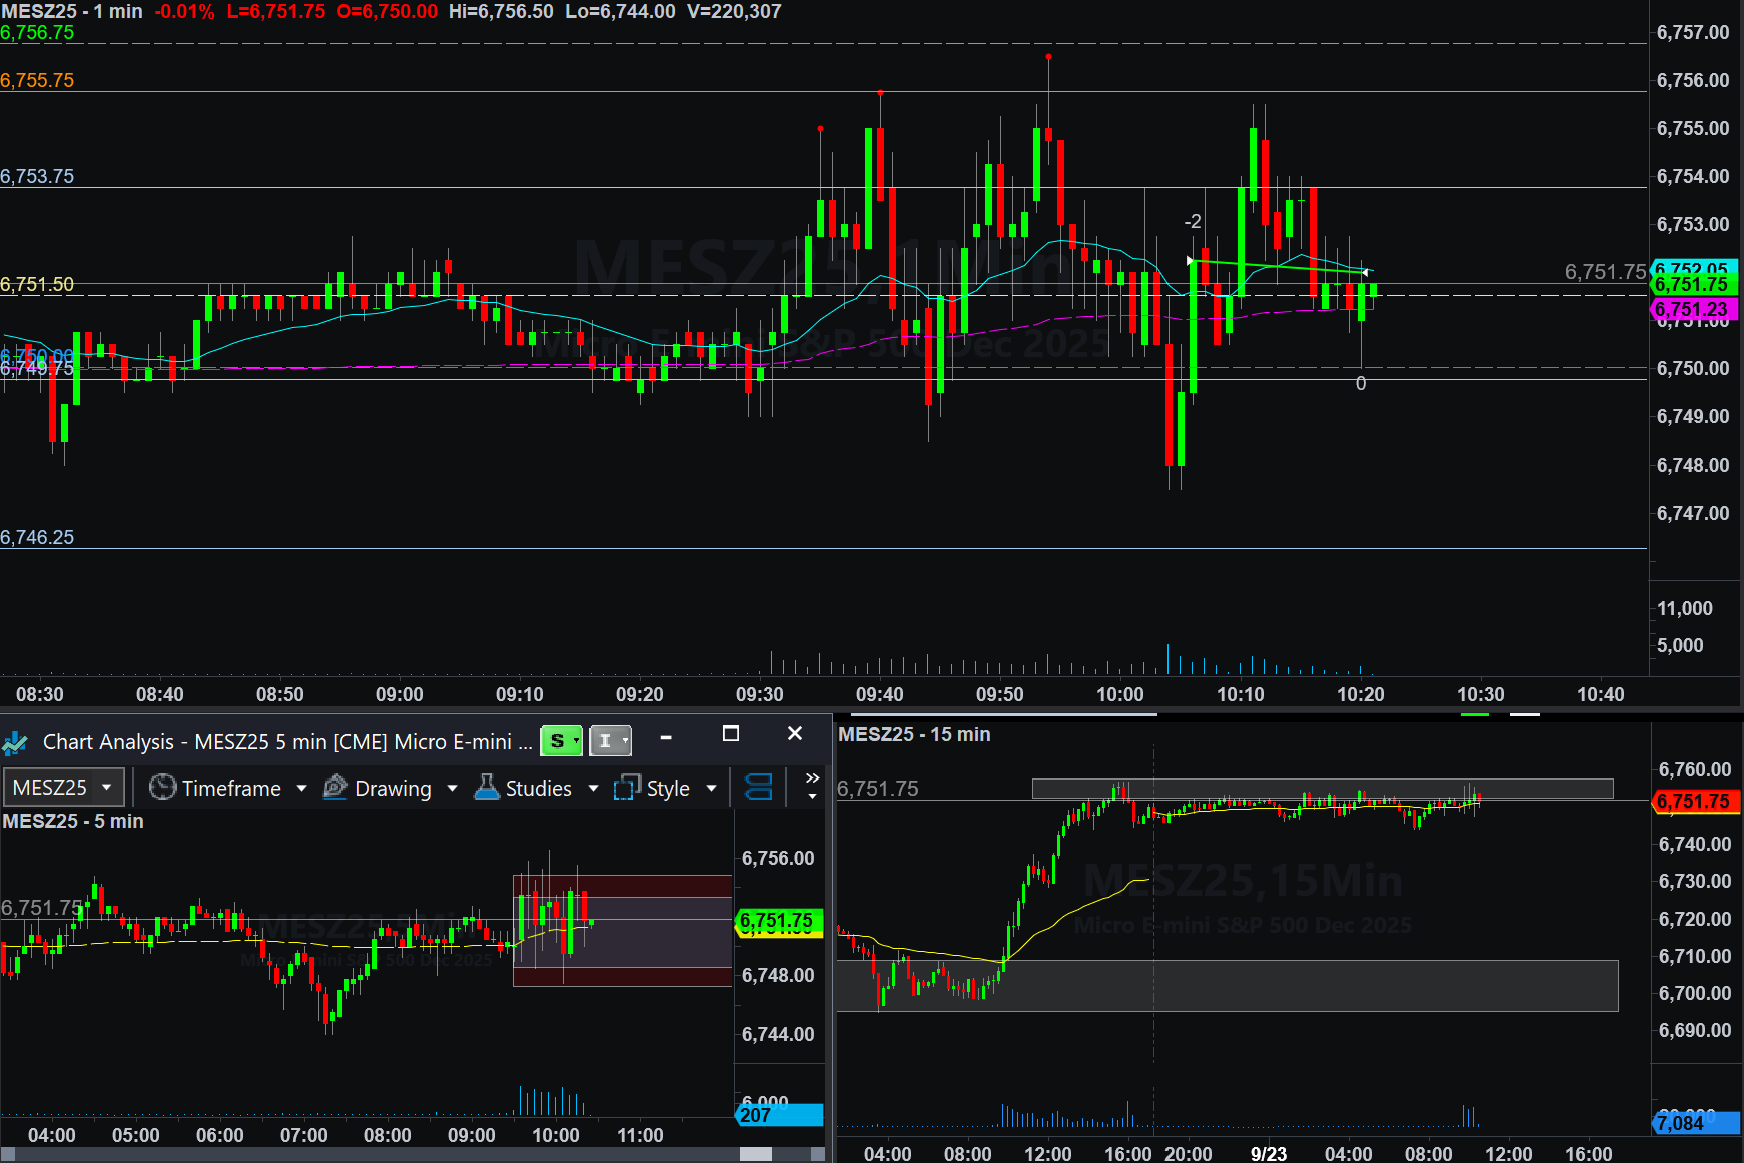
Task: Click the Drawing pencil icon
Action: pyautogui.click(x=335, y=788)
